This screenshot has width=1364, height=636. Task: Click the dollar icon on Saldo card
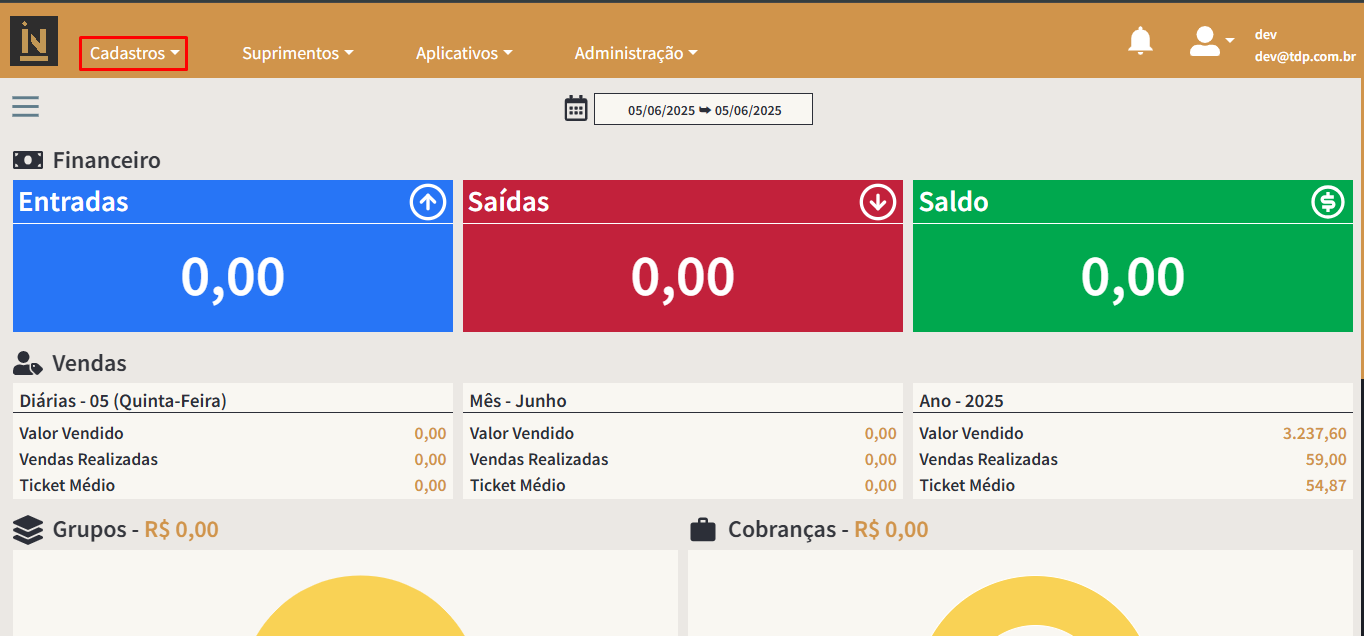[x=1328, y=203]
